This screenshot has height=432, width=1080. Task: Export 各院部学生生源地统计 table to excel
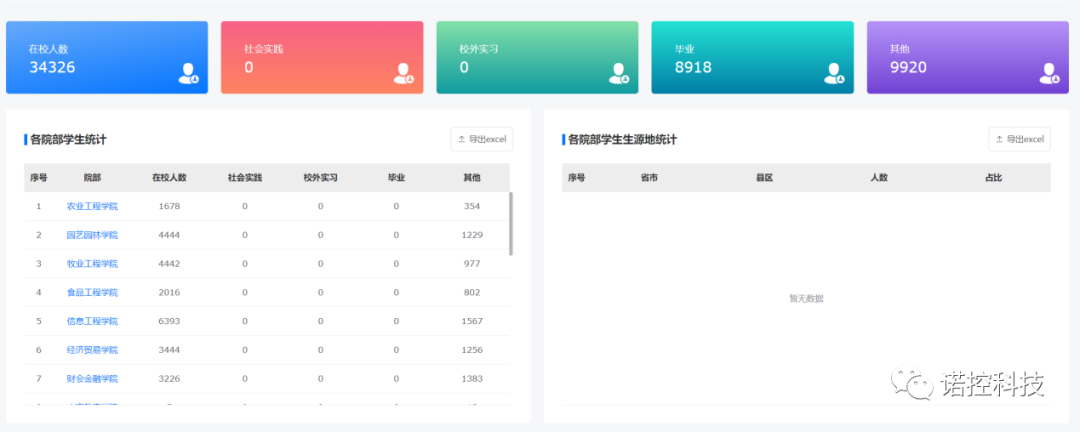tap(1019, 139)
